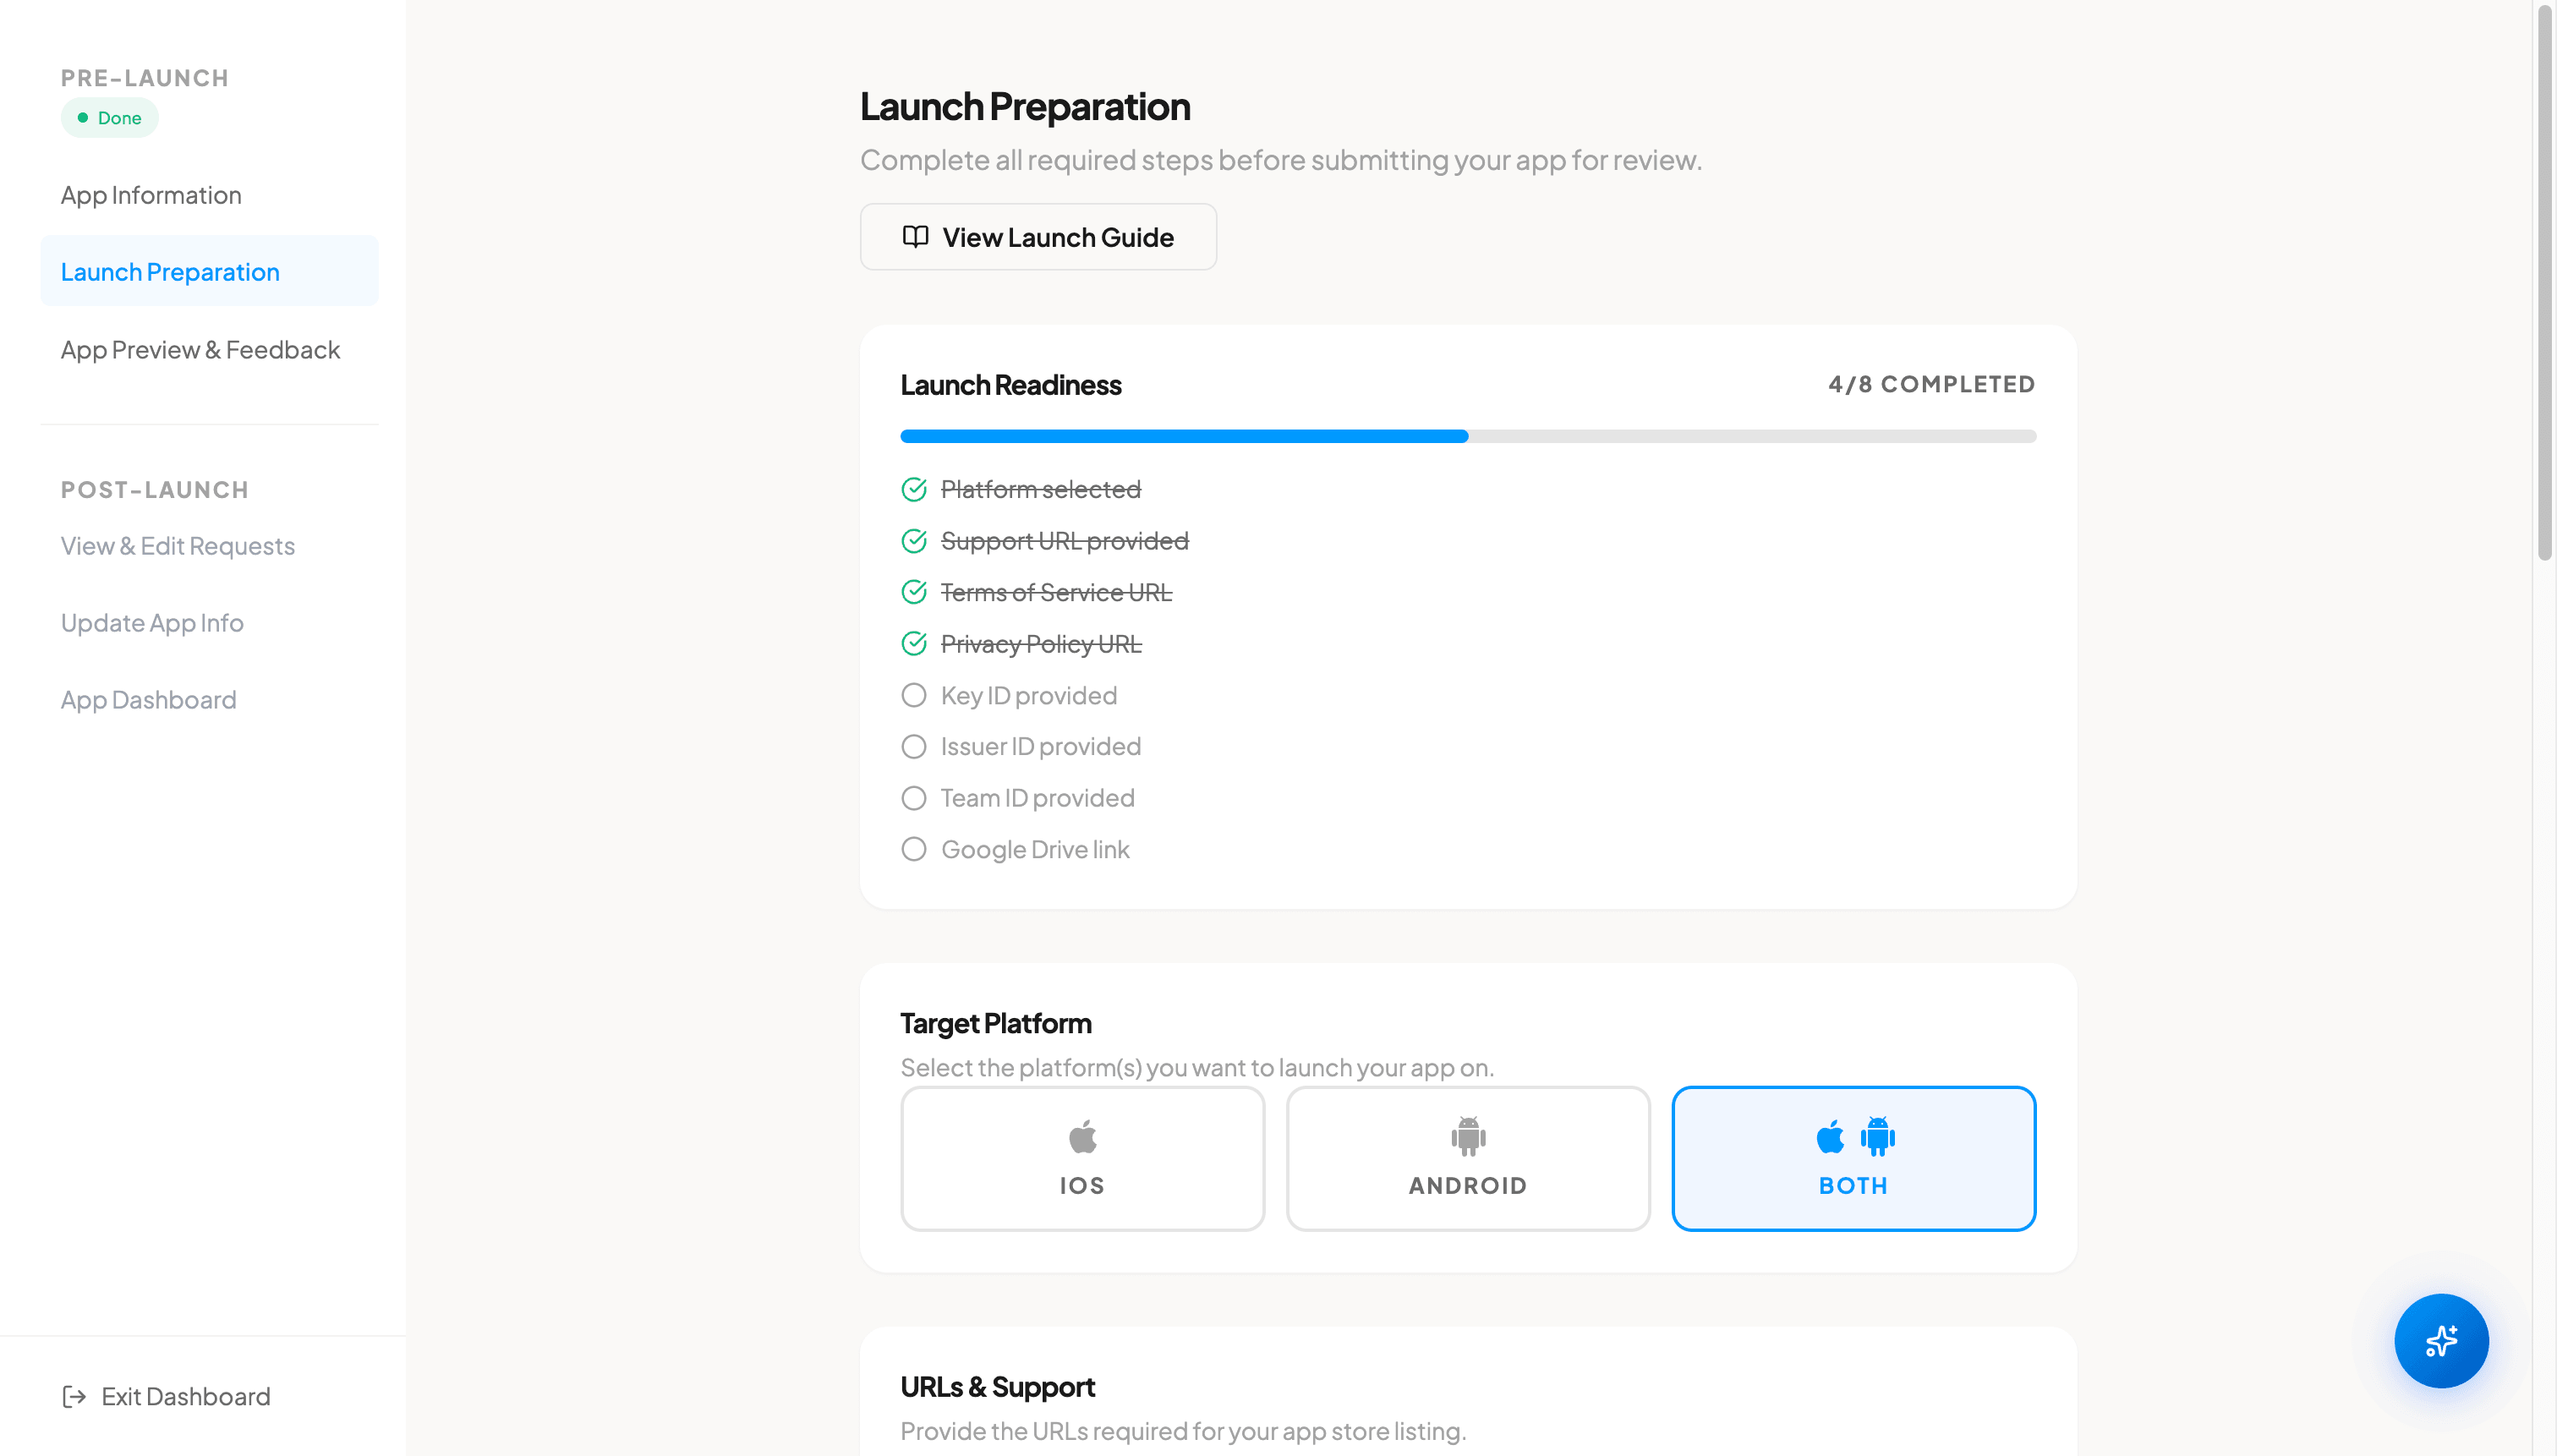This screenshot has height=1456, width=2557.
Task: Click the Exit Dashboard link
Action: click(166, 1396)
